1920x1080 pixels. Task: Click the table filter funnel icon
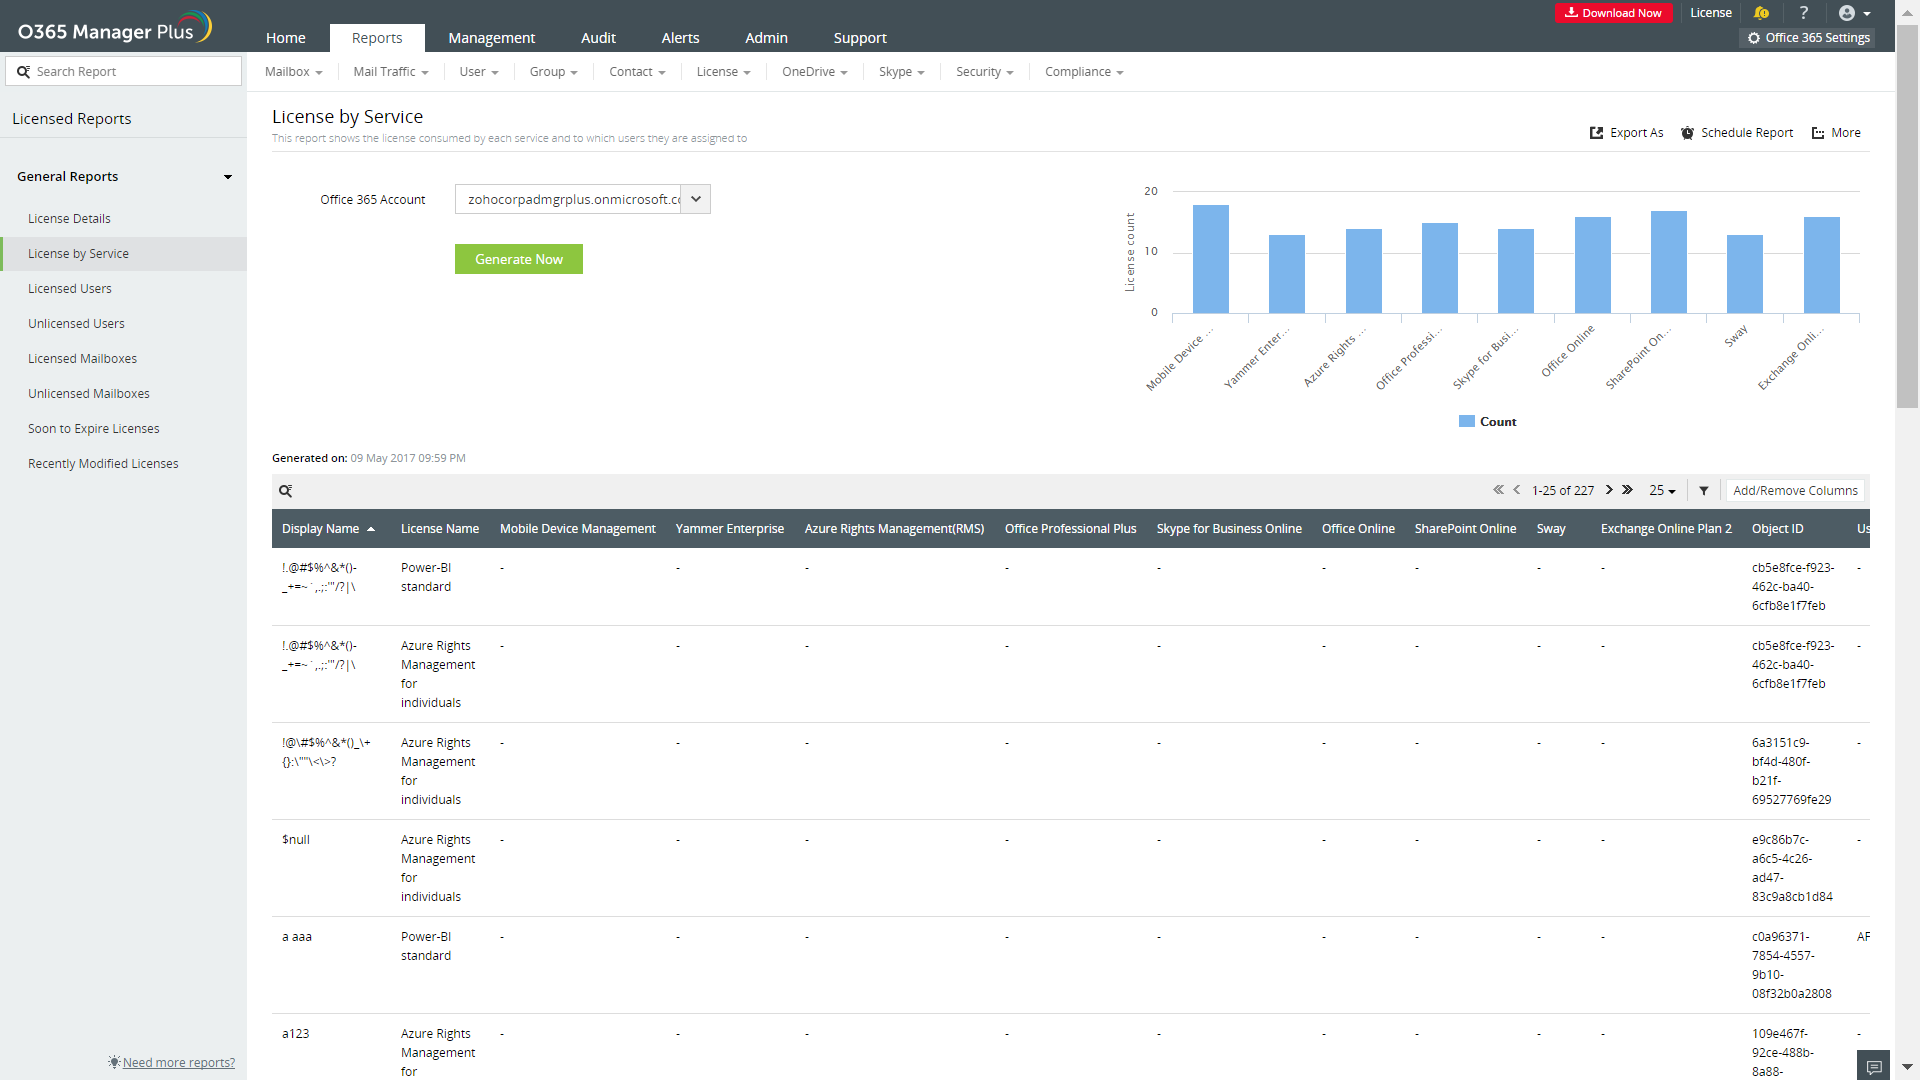(x=1704, y=491)
